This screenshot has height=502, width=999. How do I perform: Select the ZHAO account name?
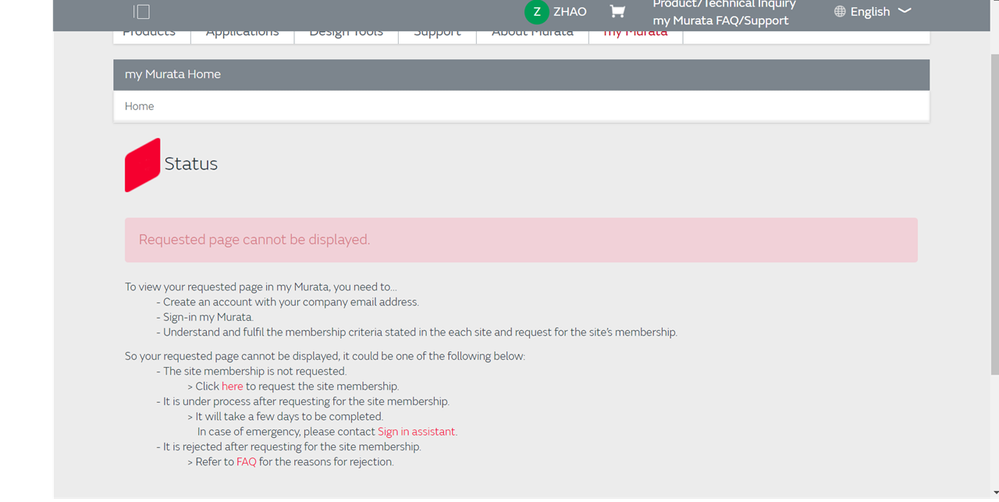(x=570, y=11)
